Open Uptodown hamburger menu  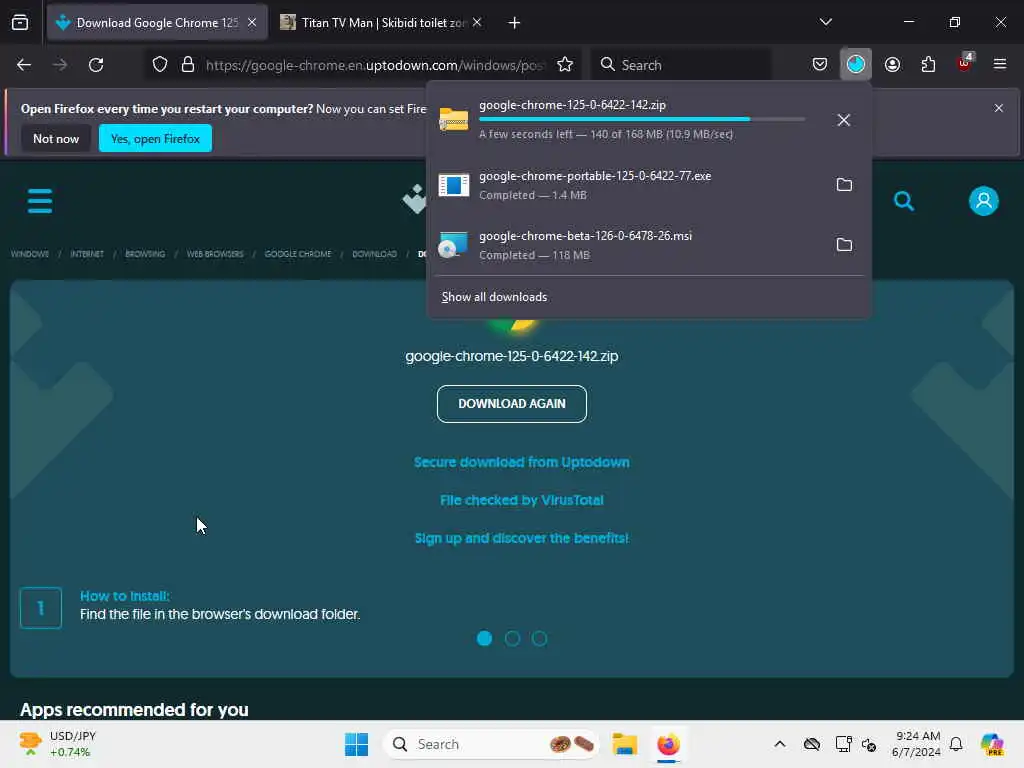click(40, 201)
